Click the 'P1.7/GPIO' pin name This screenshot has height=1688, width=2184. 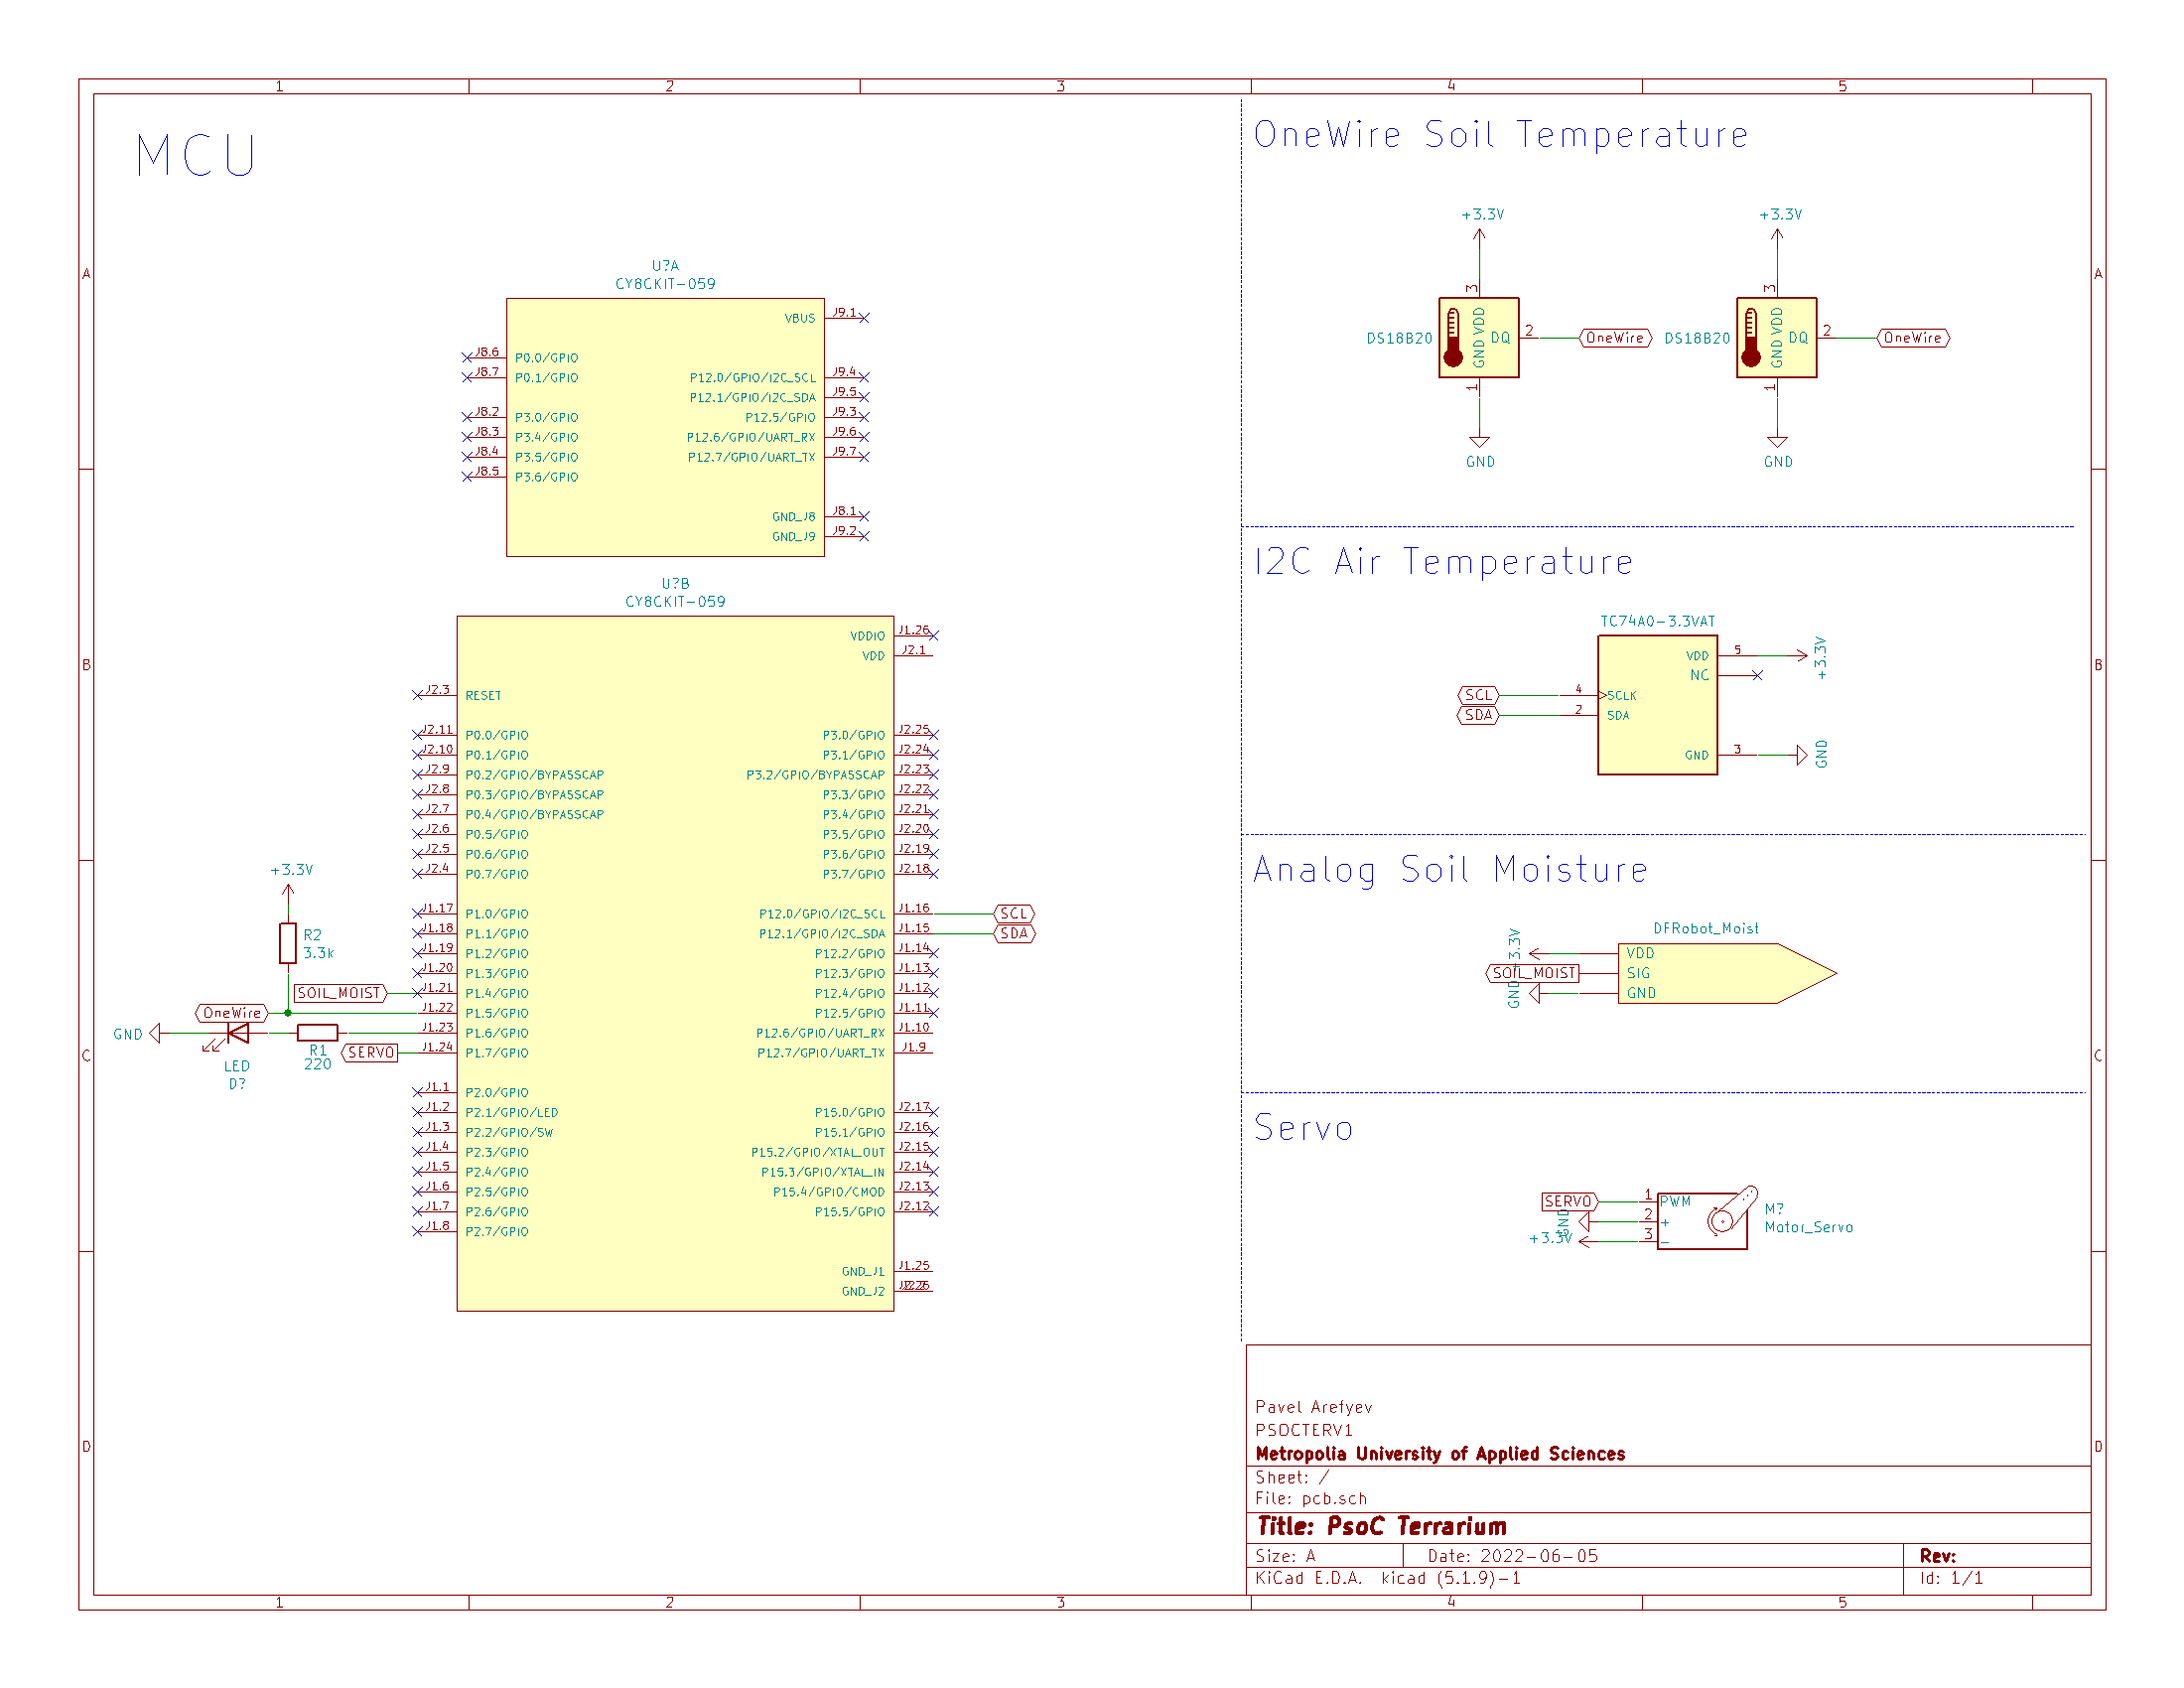click(x=496, y=1053)
